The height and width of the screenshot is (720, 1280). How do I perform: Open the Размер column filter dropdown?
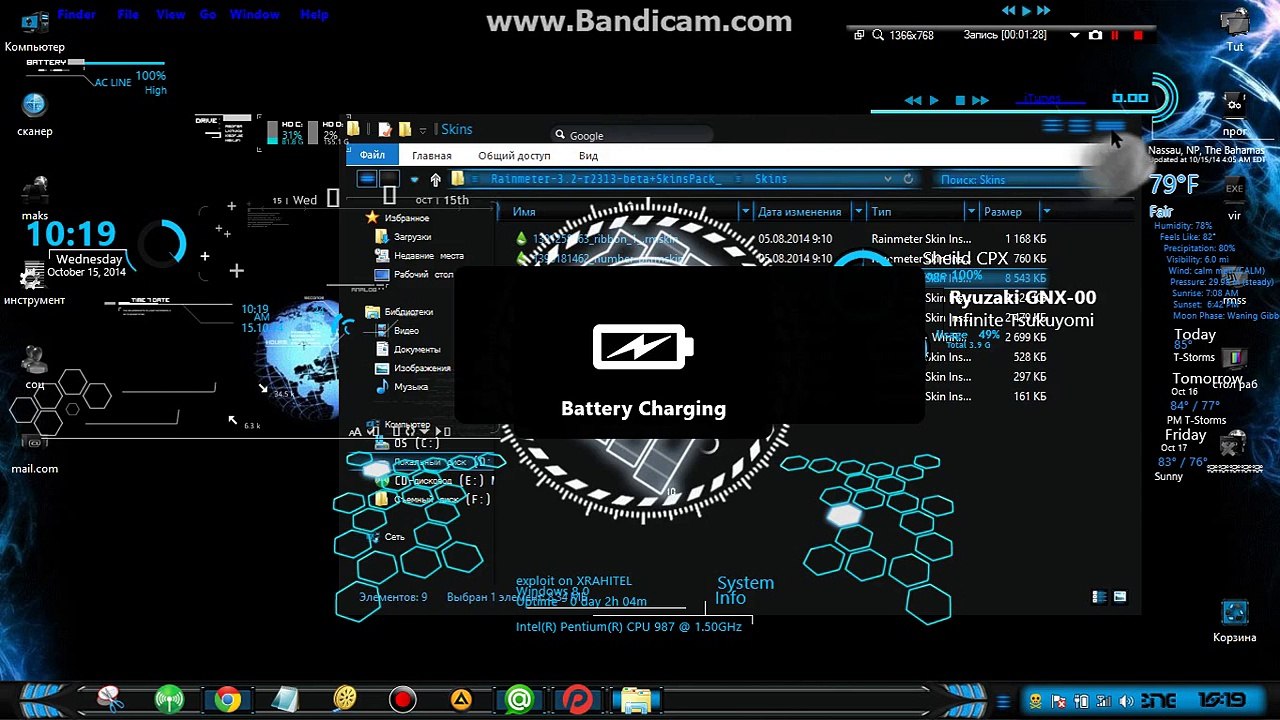[1046, 211]
